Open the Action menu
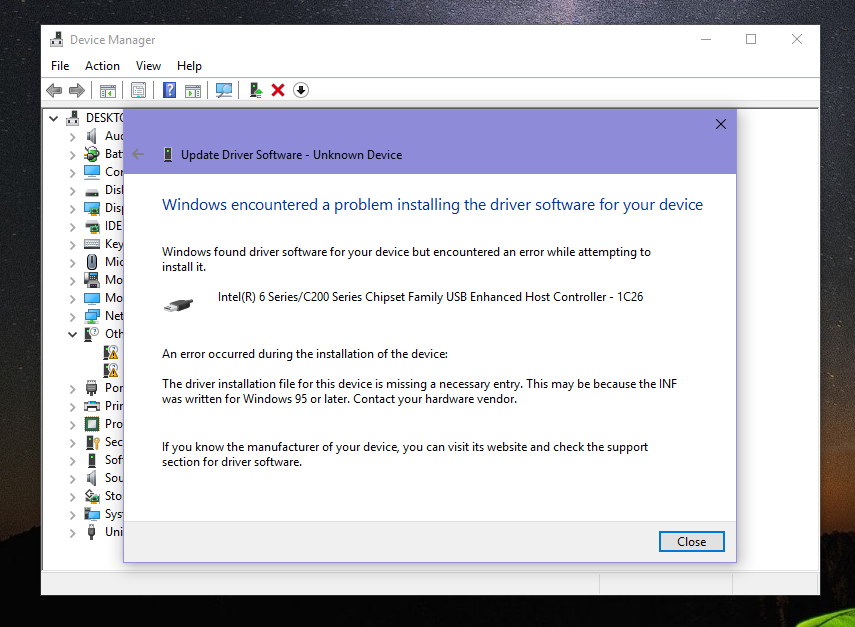 102,66
